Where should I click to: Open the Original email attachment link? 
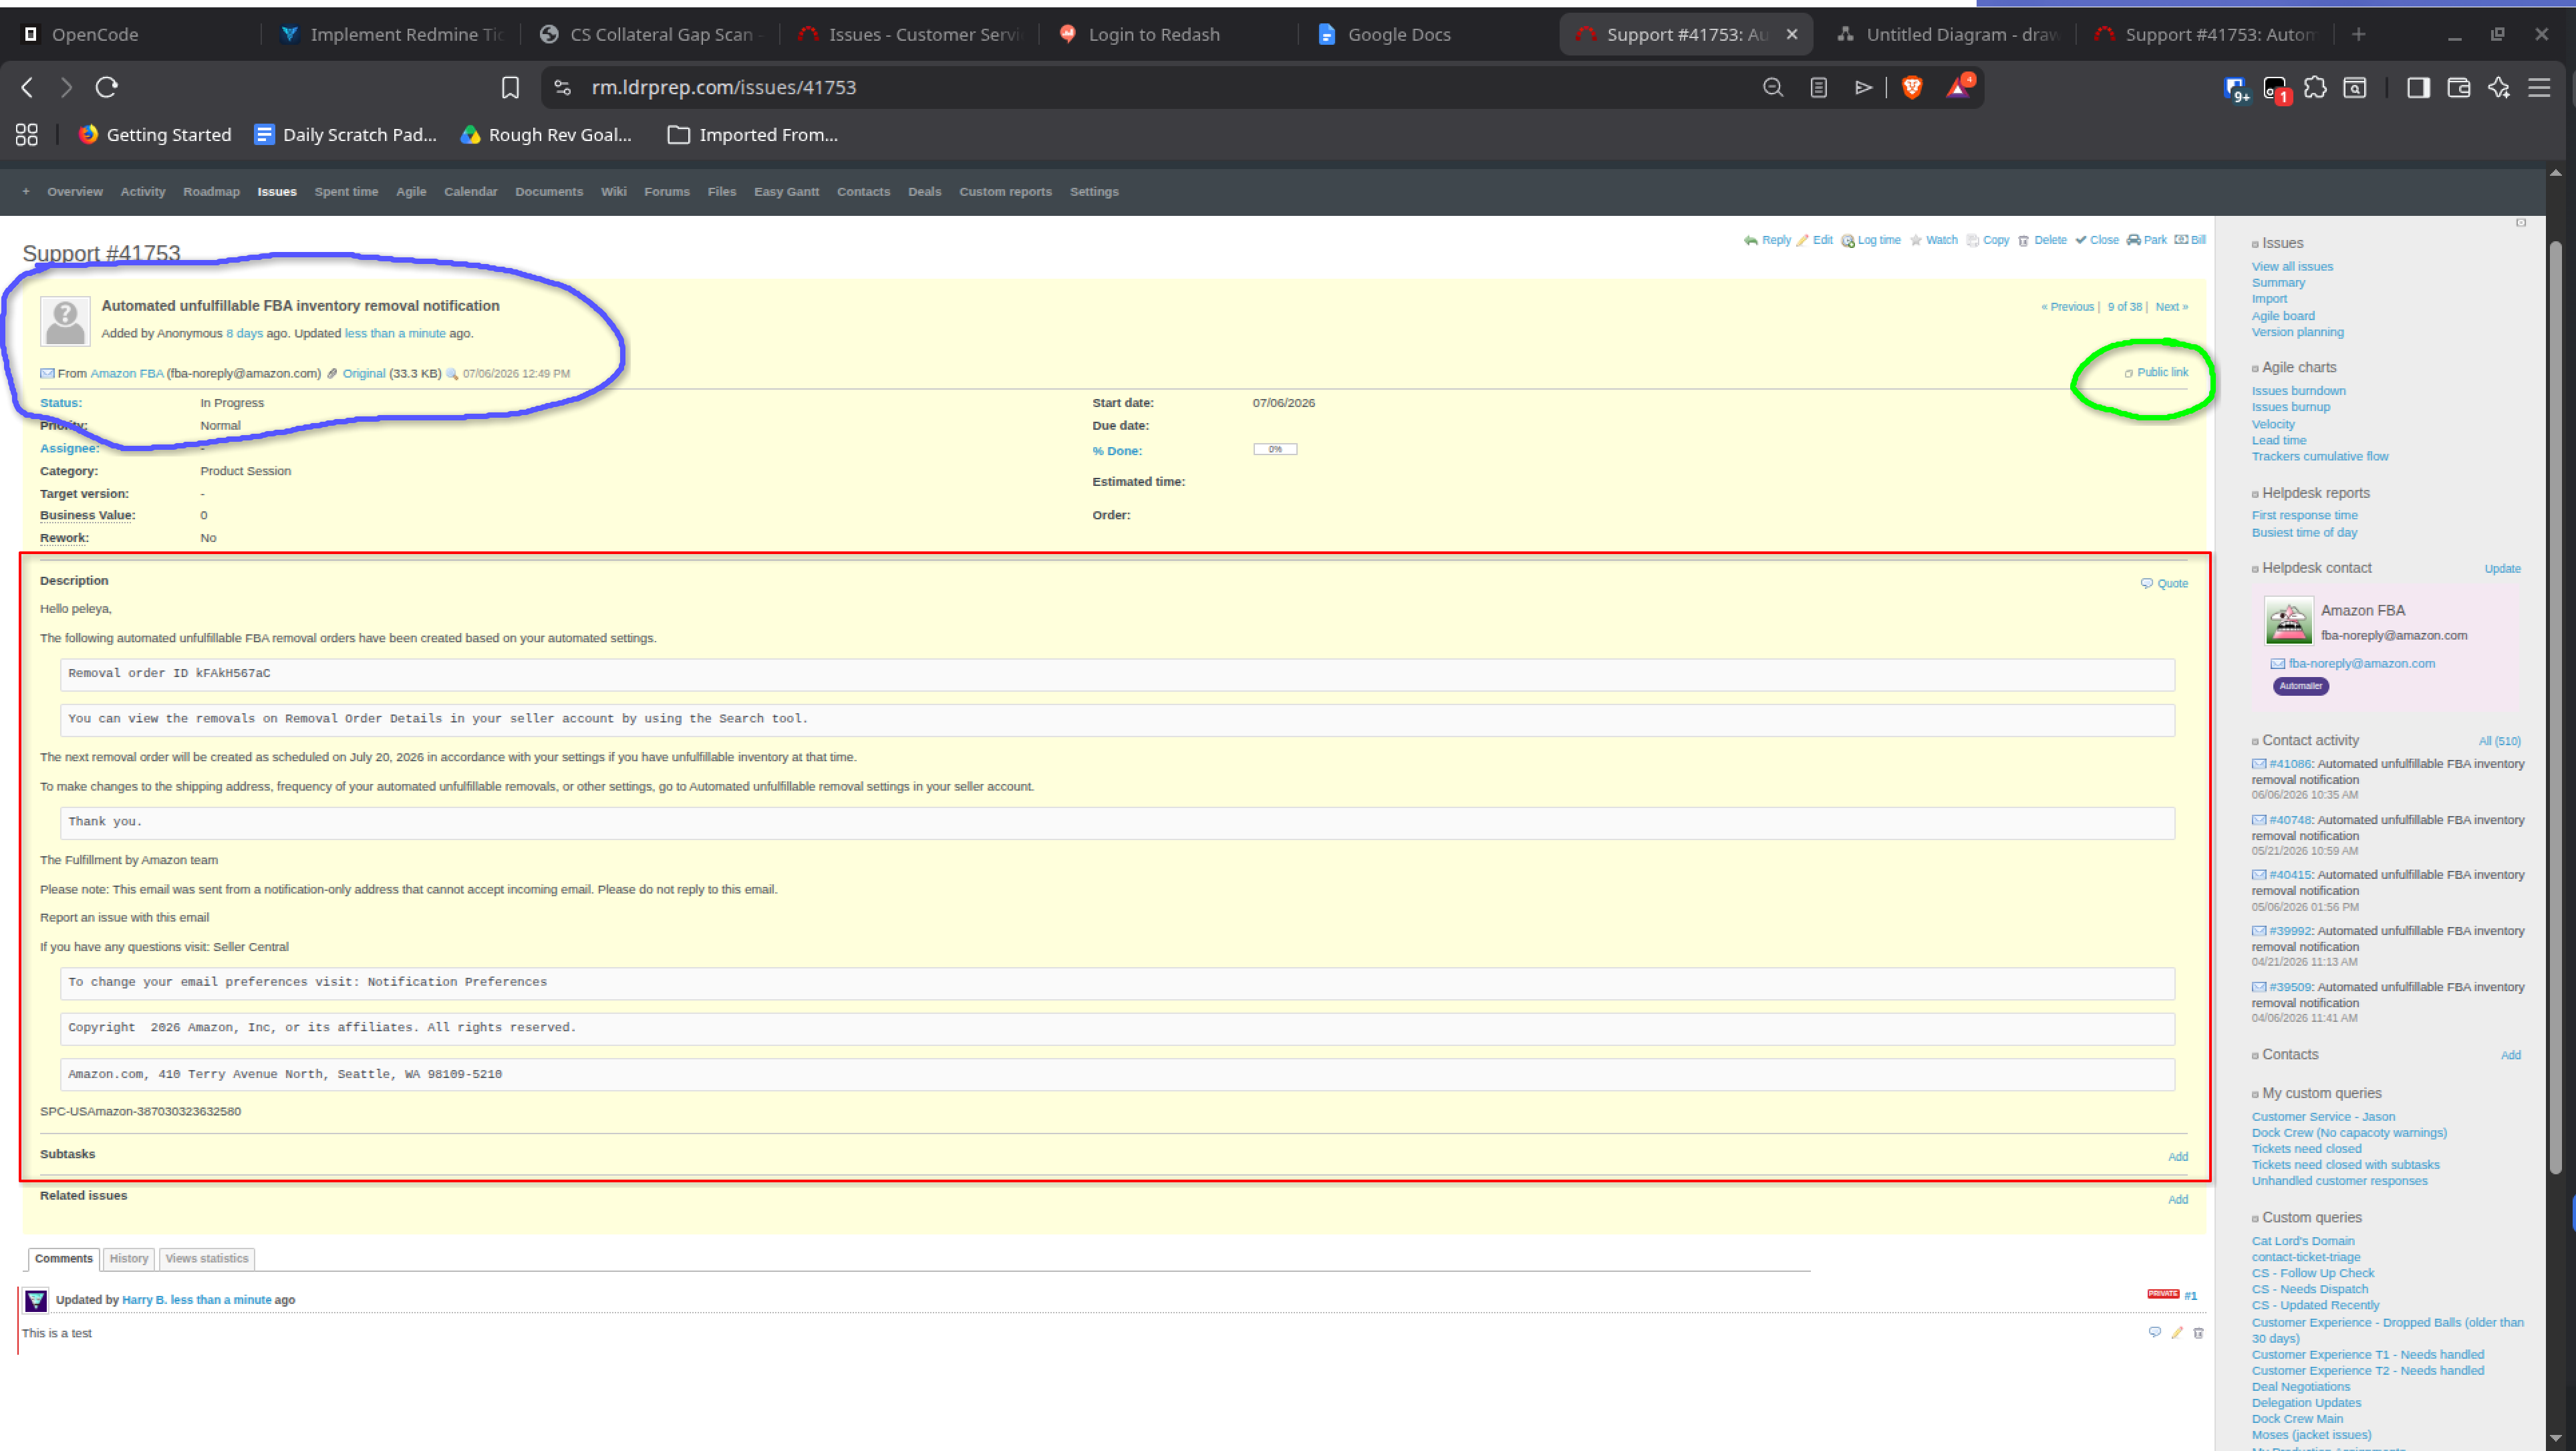[x=364, y=373]
